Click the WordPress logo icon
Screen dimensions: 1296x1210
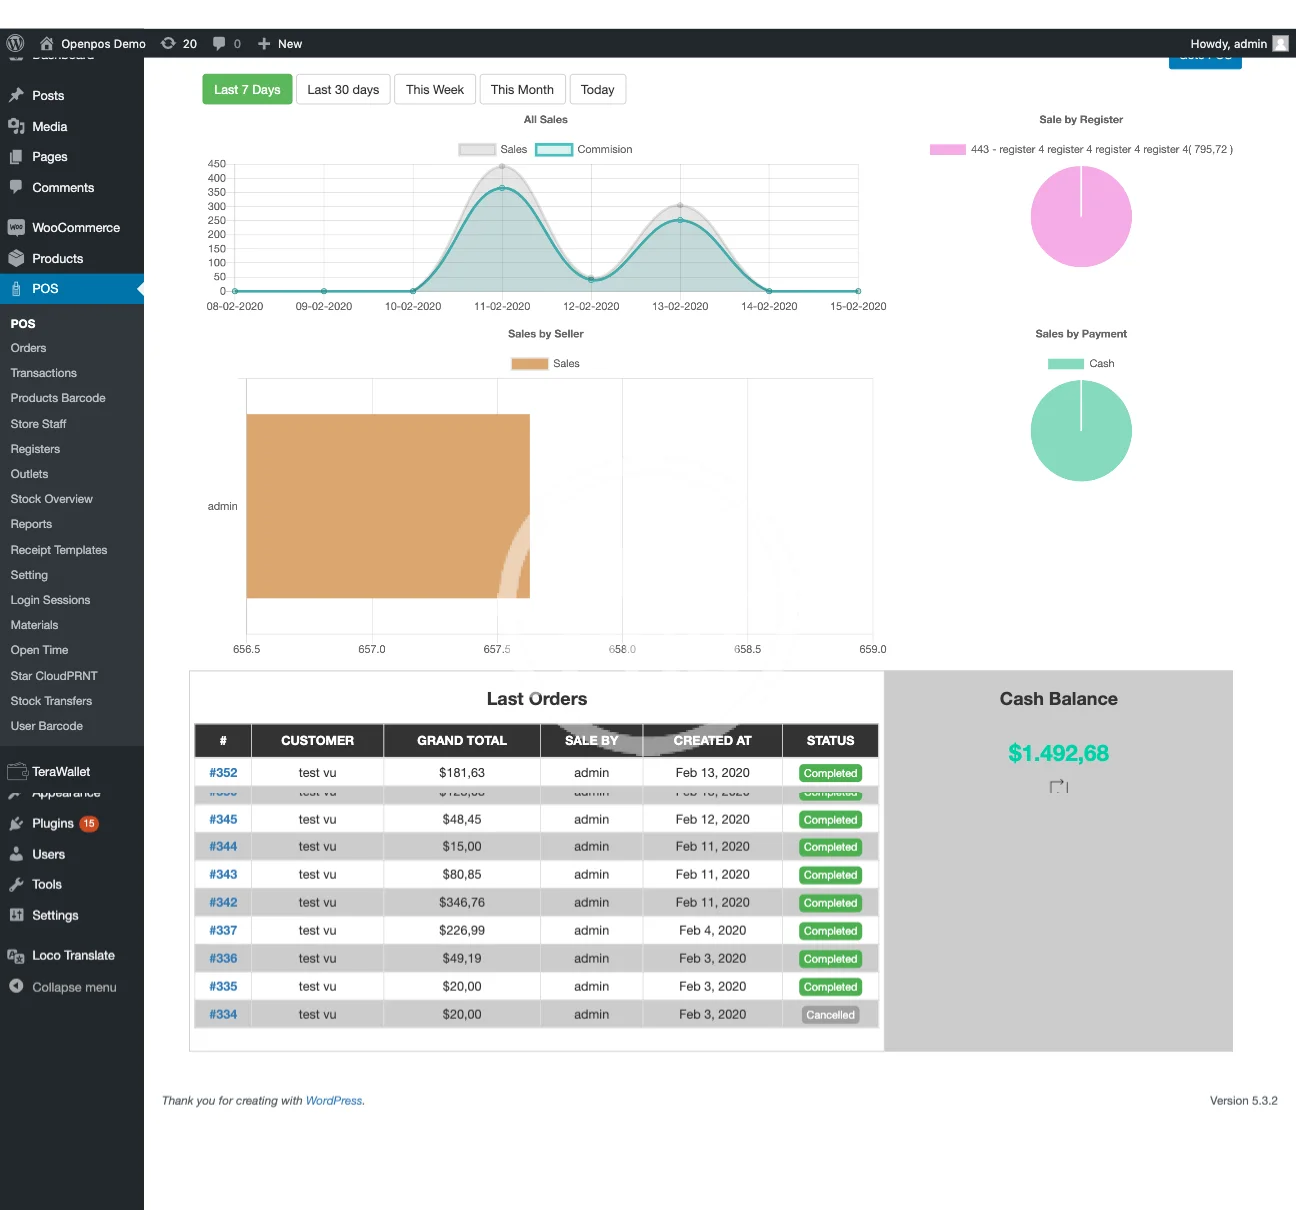click(15, 43)
